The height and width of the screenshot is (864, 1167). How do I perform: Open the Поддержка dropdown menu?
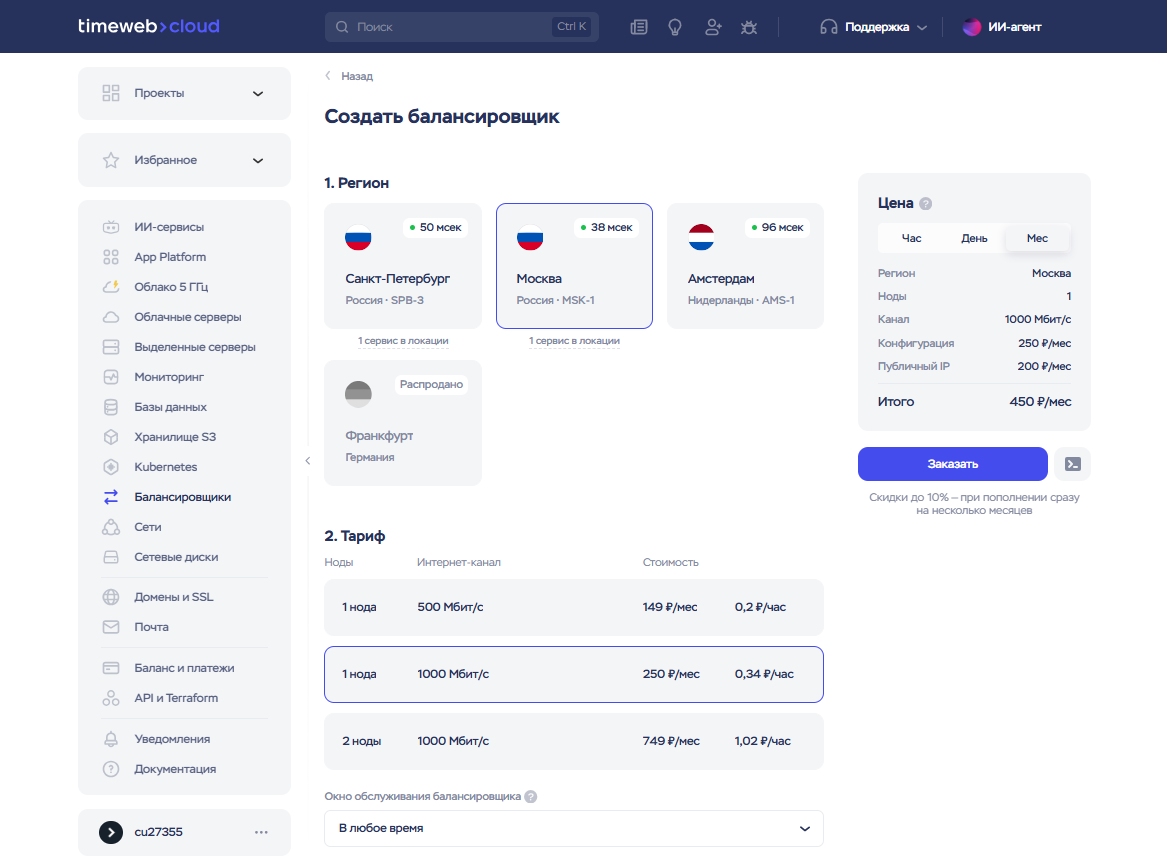click(x=873, y=27)
